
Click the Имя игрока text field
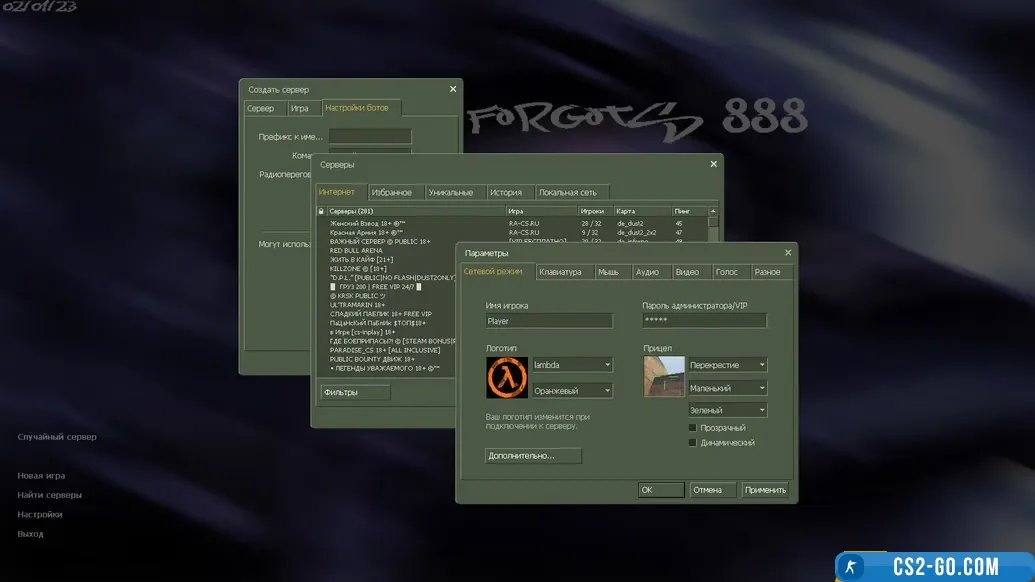(x=548, y=321)
